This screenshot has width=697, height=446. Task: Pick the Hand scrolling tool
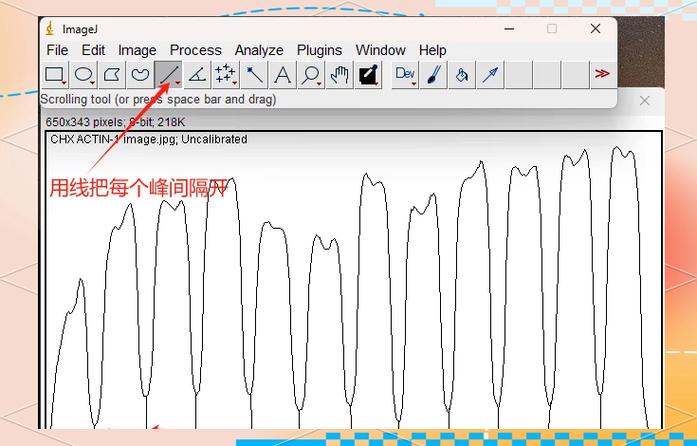(x=339, y=75)
